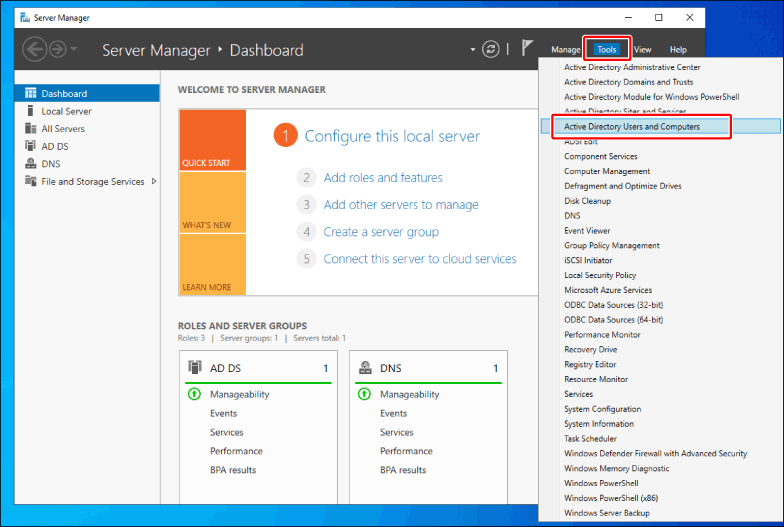Viewport: 784px width, 527px height.
Task: Select the Quick Start tile
Action: tap(212, 140)
